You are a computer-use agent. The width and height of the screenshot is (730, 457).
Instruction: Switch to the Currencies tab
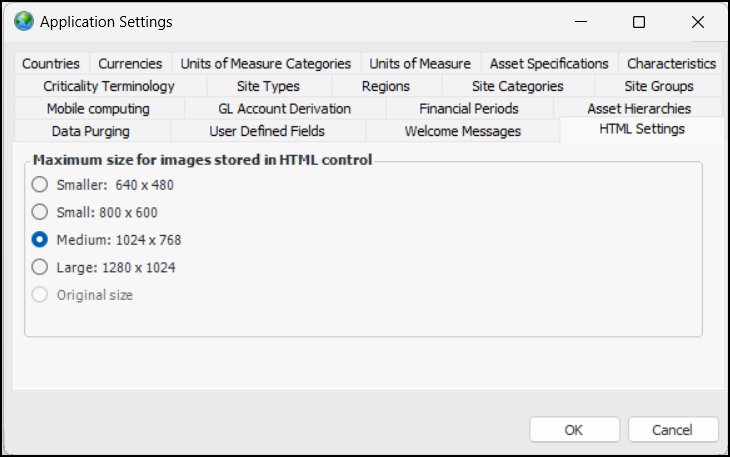tap(130, 64)
